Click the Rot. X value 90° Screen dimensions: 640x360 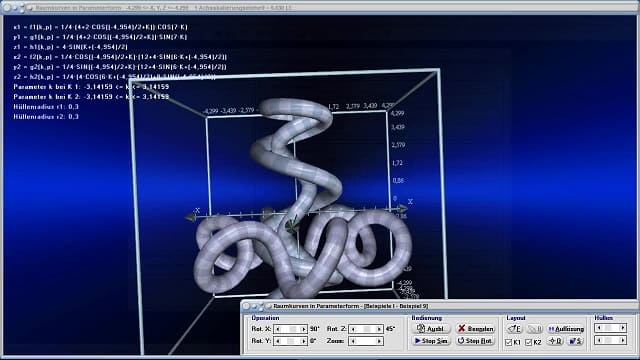coord(314,329)
